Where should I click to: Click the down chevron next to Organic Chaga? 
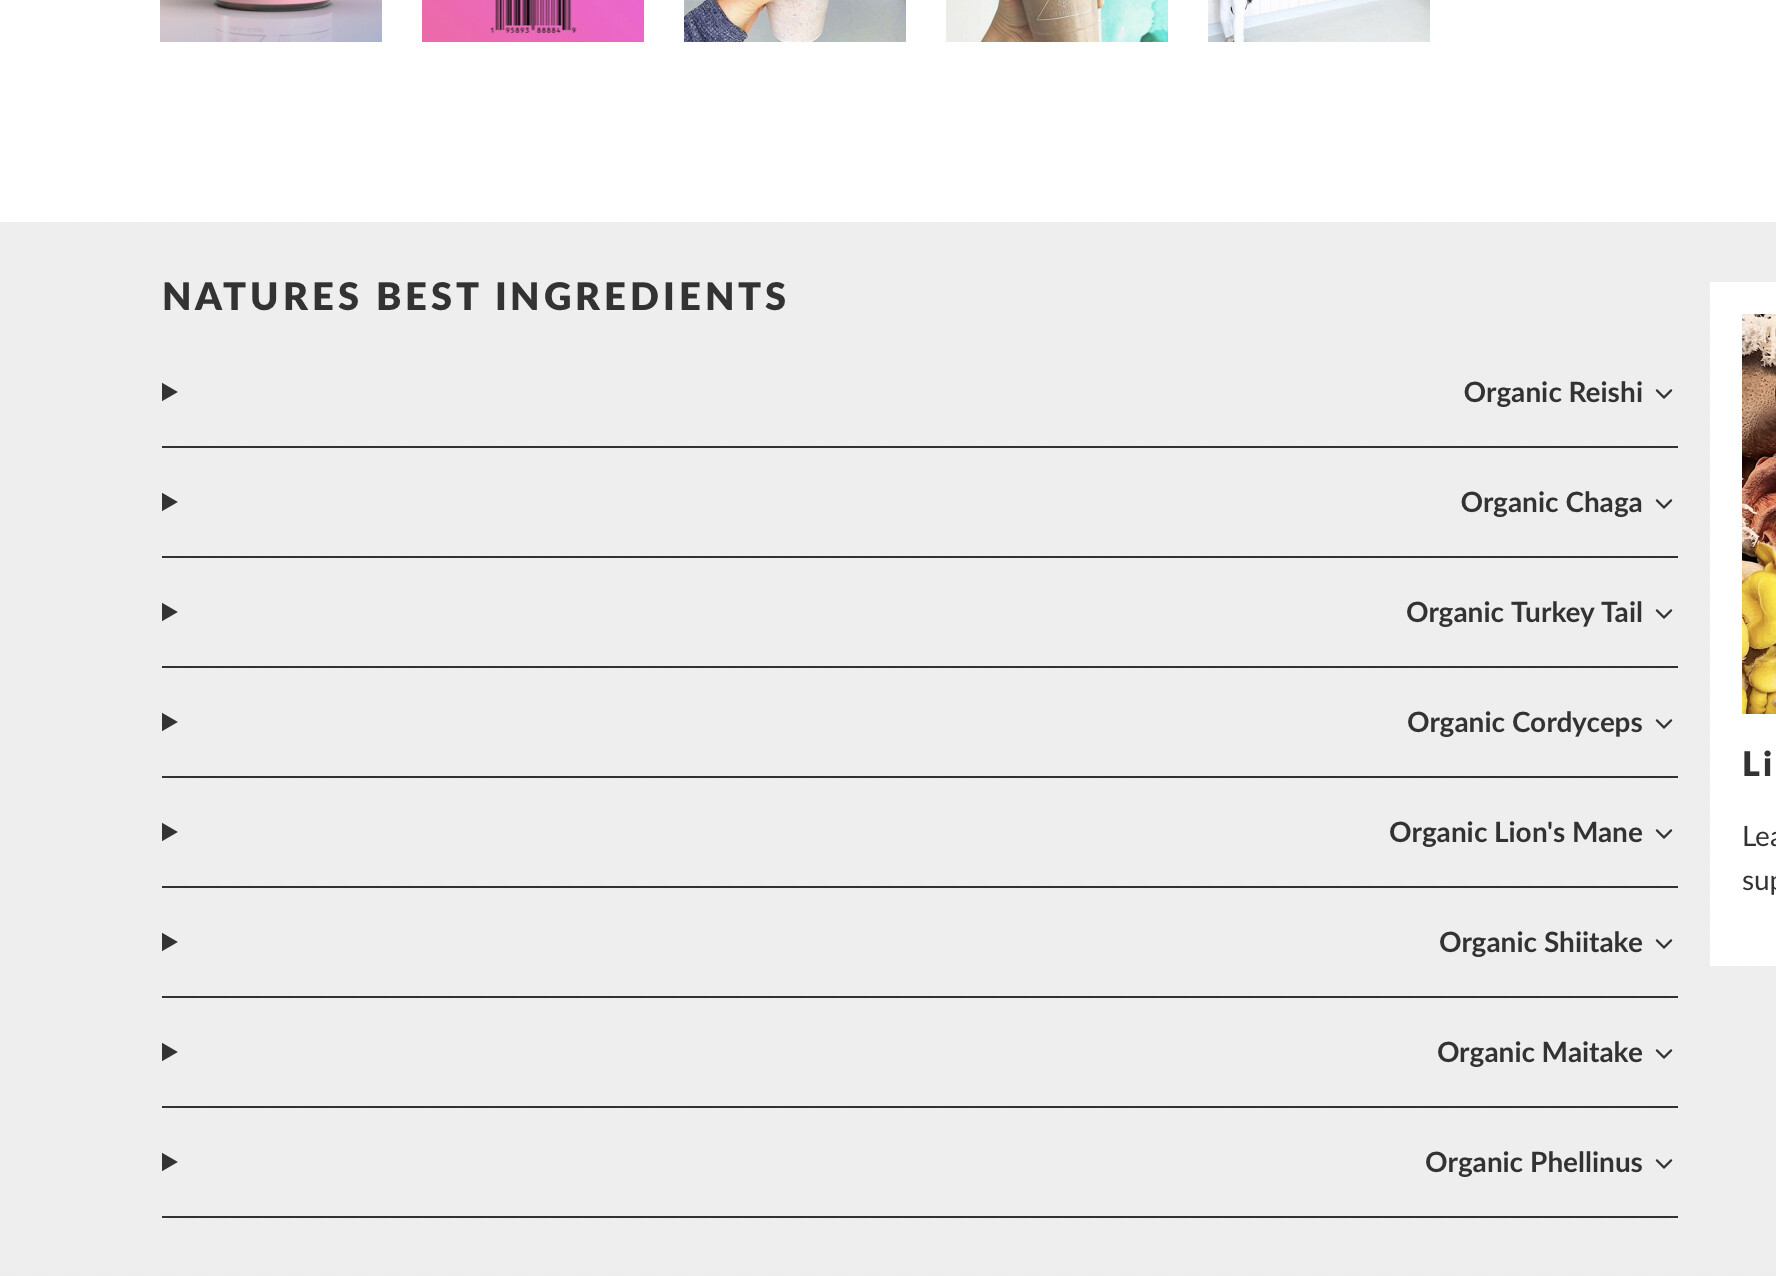[x=1664, y=504]
